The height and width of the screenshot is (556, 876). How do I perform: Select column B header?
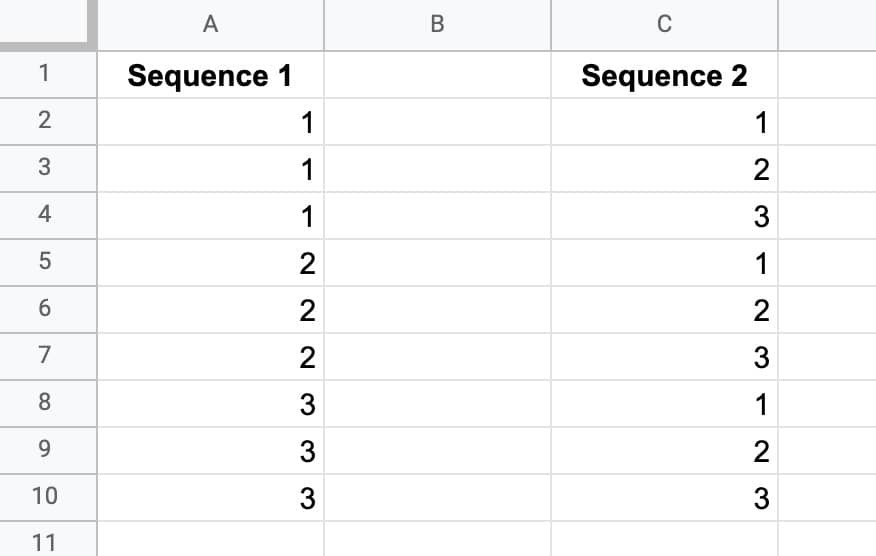[437, 25]
